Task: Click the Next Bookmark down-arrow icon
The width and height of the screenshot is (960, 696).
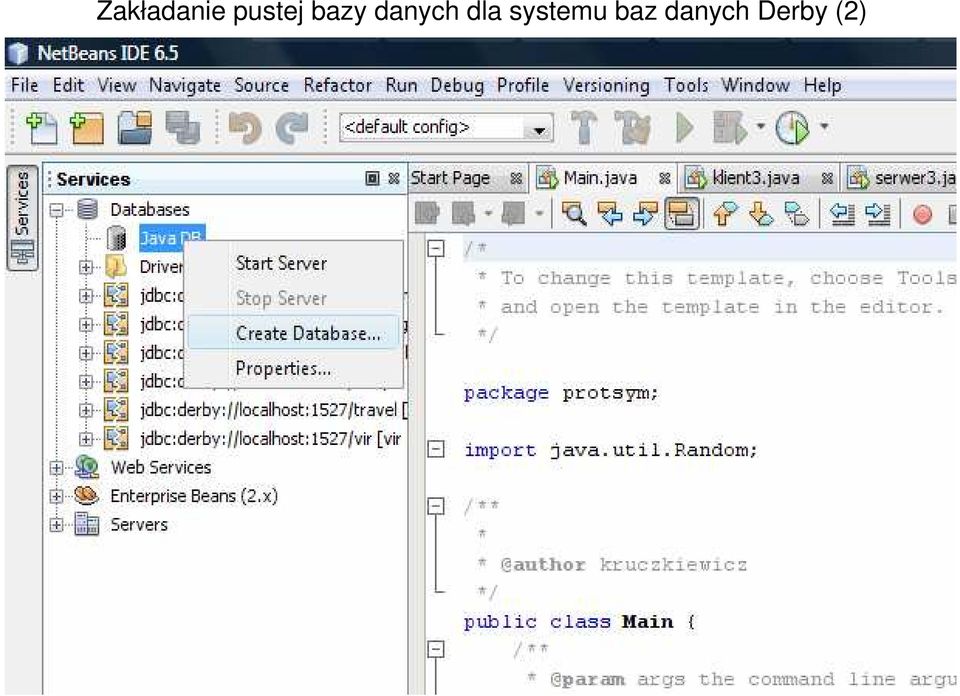Action: [760, 213]
